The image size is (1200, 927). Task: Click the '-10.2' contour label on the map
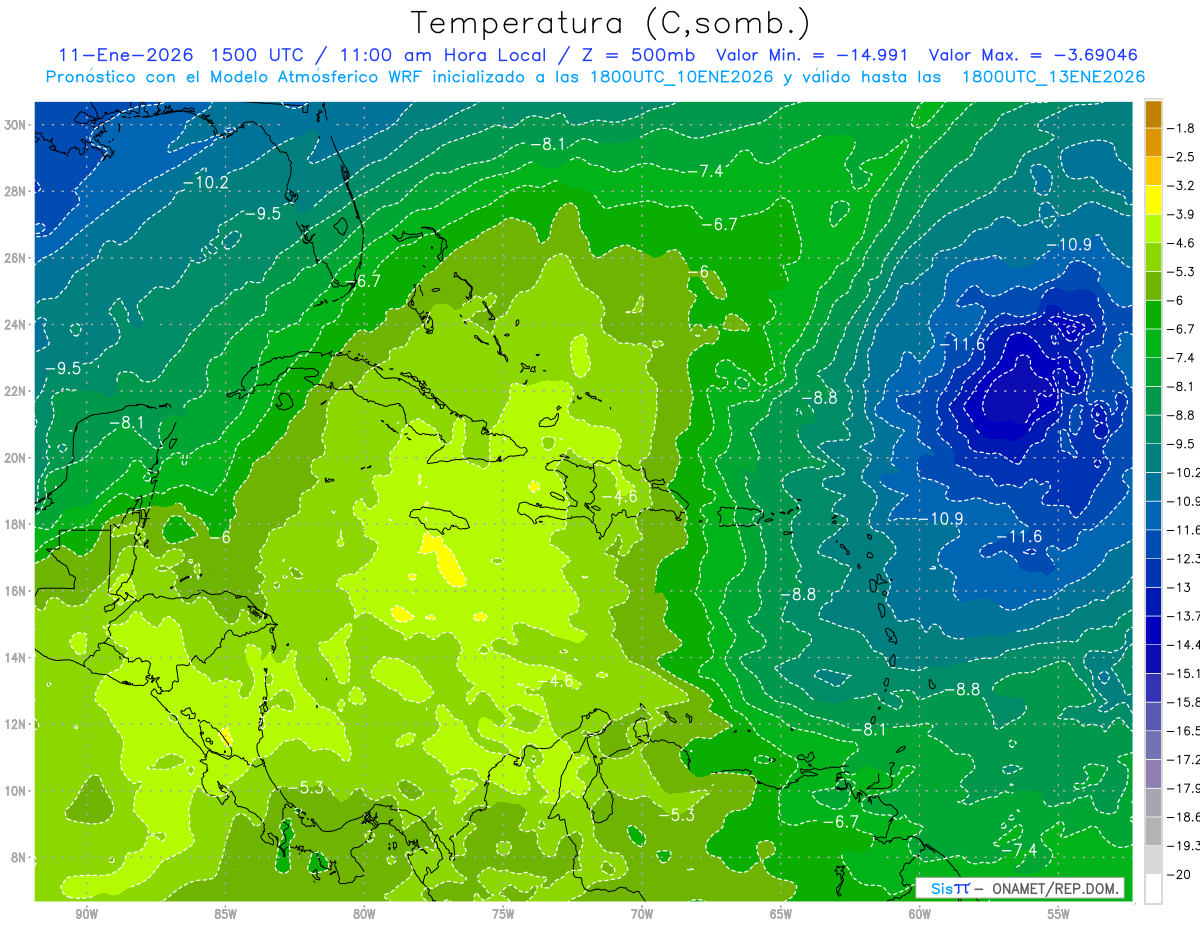tap(206, 182)
